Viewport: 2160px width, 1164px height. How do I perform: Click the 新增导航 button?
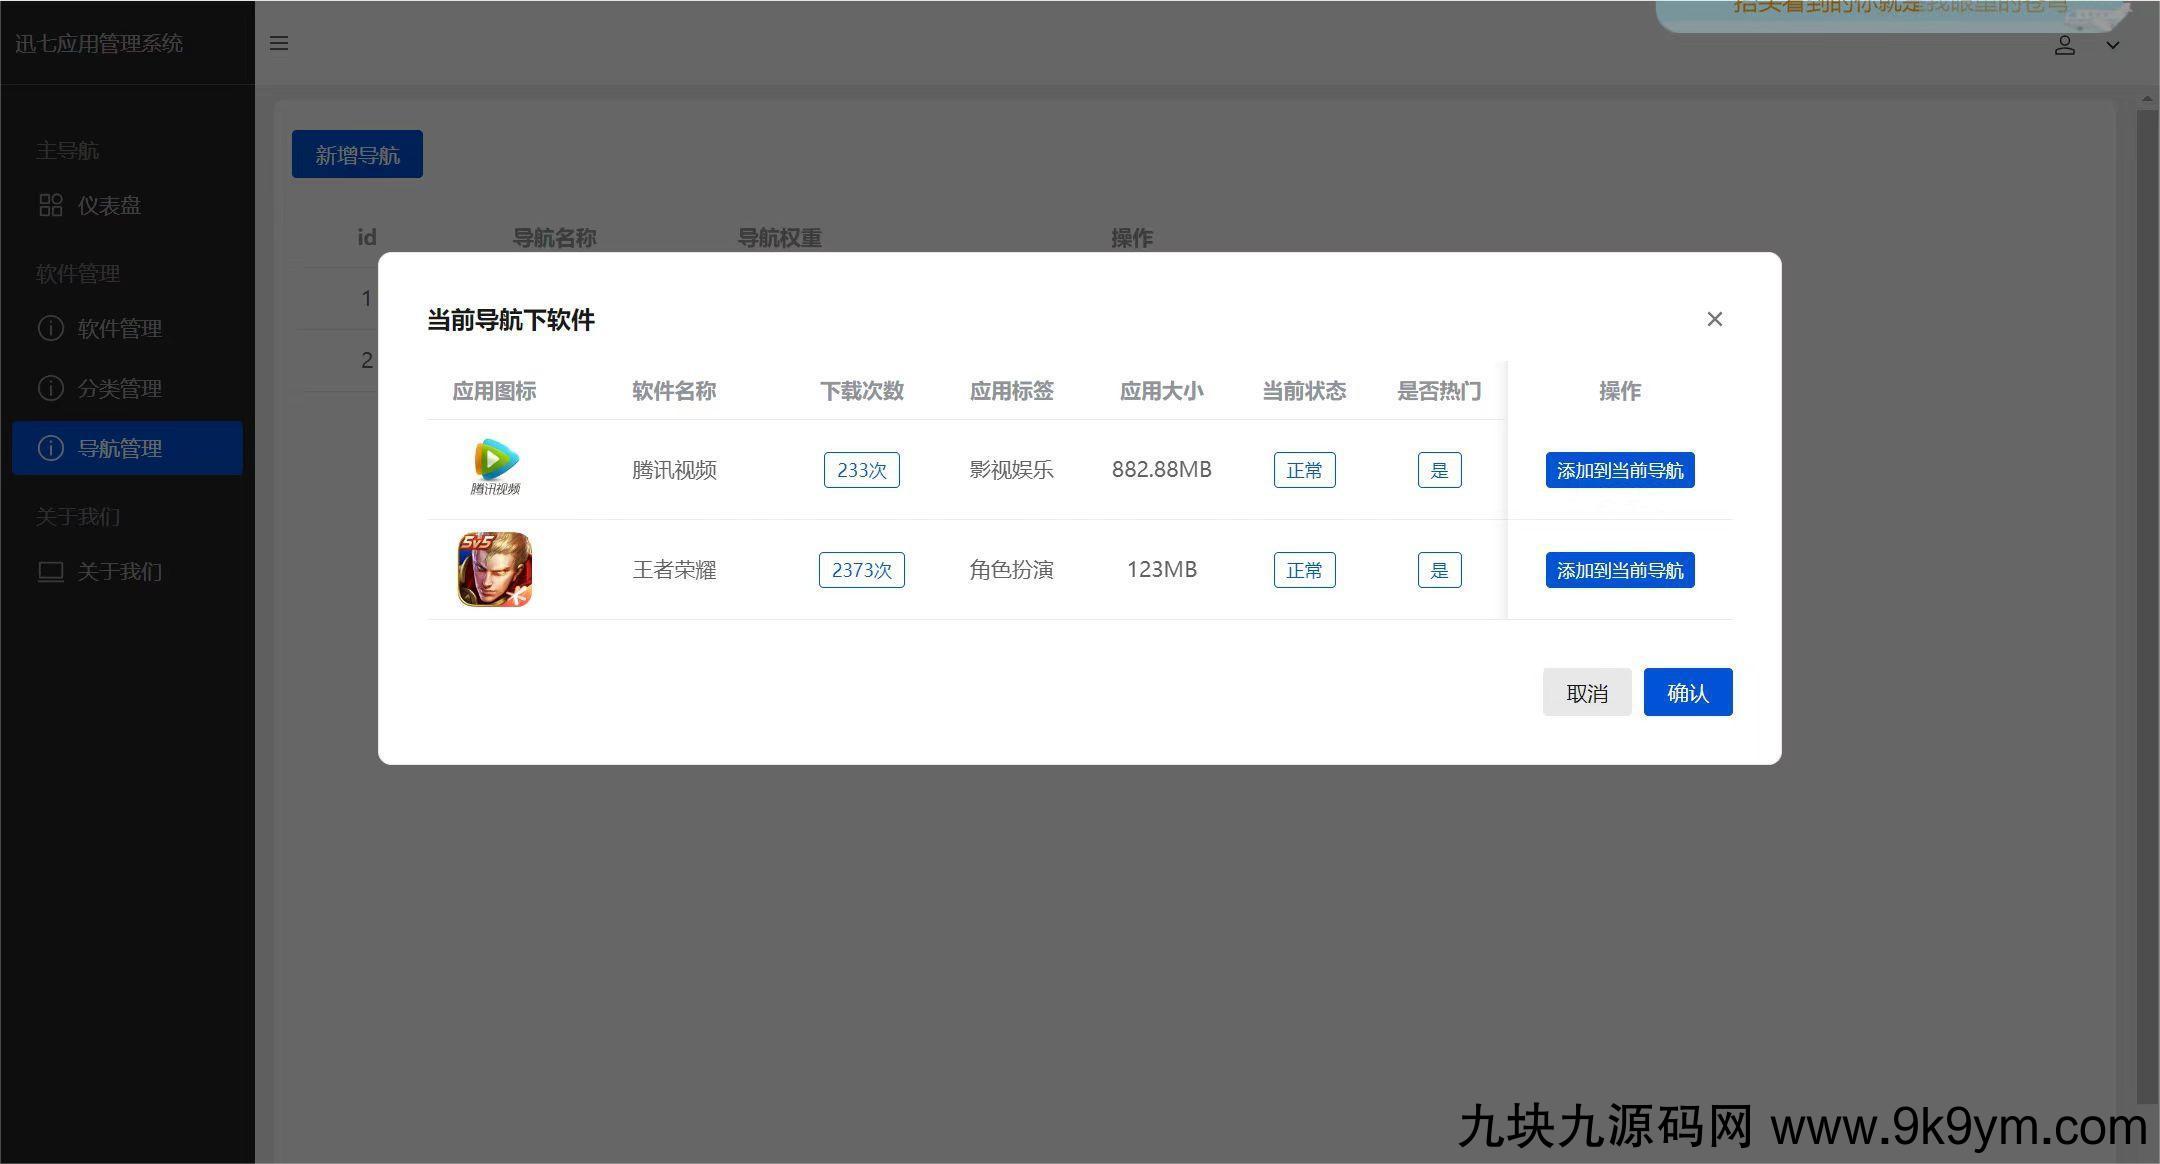[x=357, y=154]
